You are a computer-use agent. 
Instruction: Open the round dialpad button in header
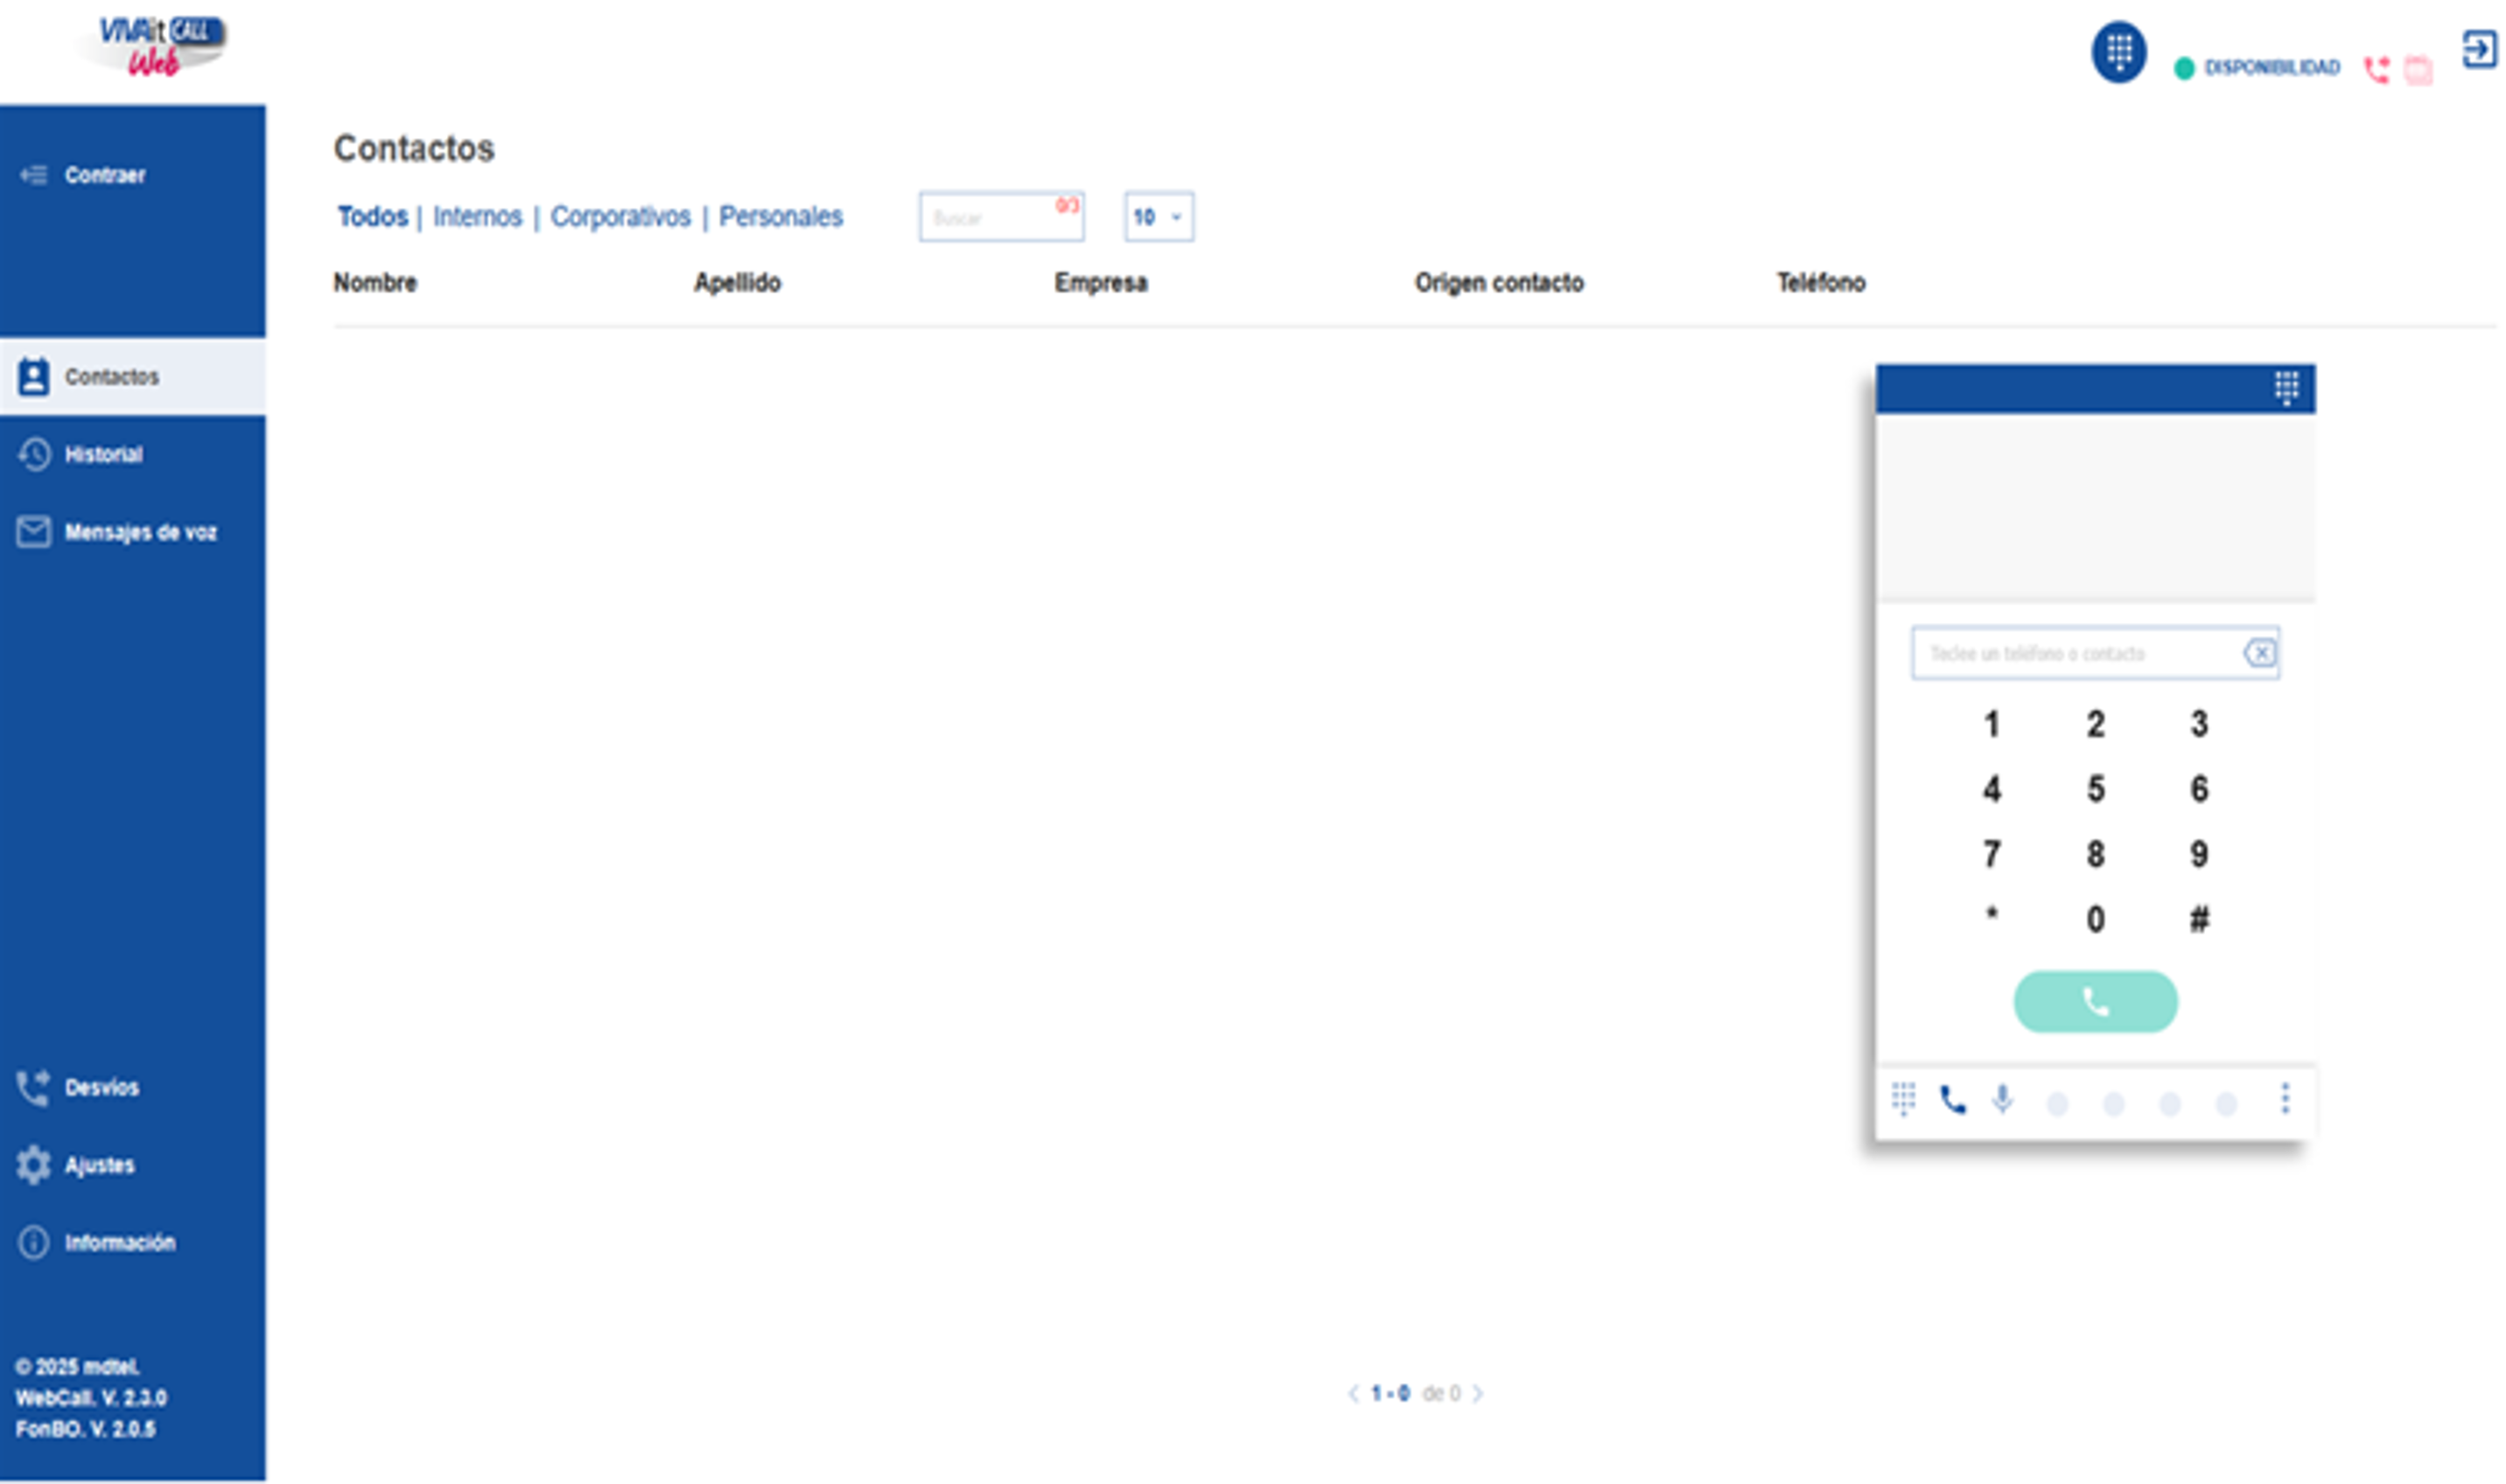pos(2118,52)
